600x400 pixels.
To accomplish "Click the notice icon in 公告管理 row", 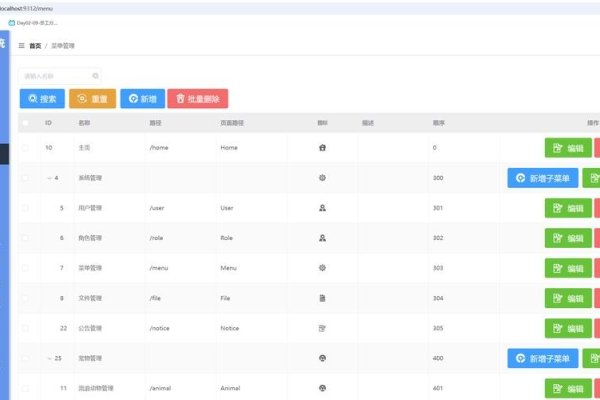I will 322,328.
